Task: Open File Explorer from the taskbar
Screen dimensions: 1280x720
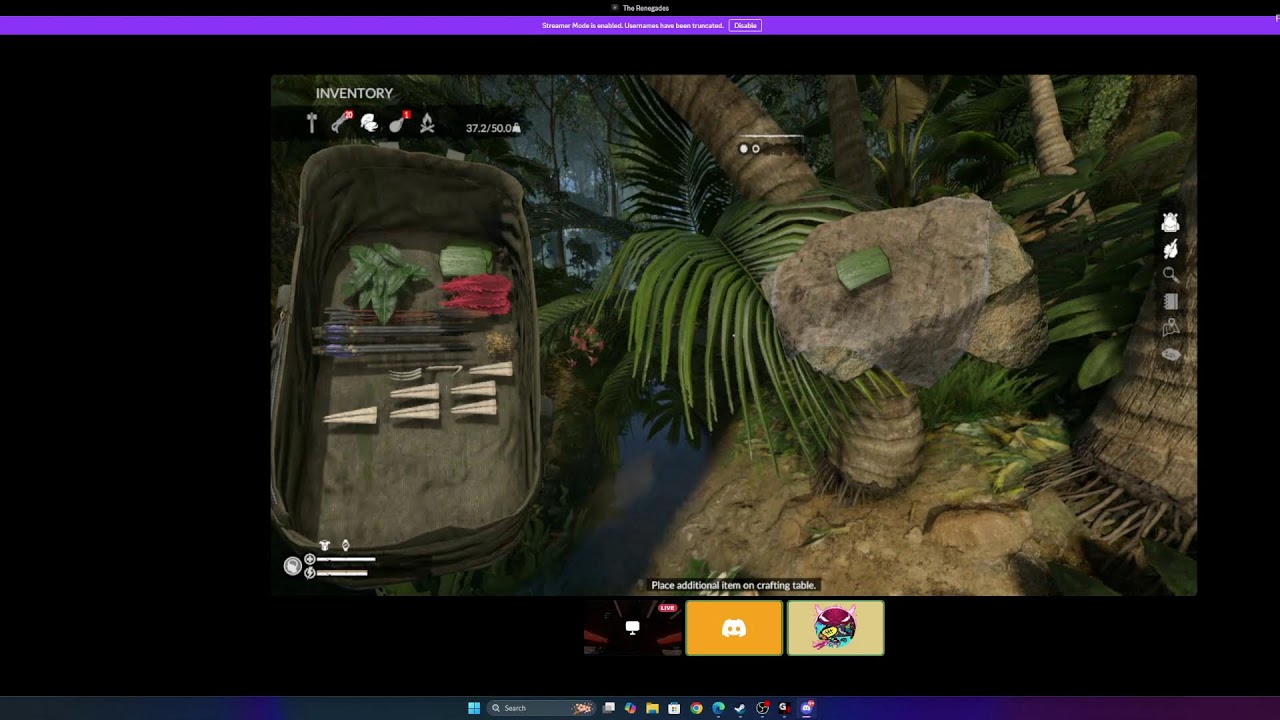Action: 652,708
